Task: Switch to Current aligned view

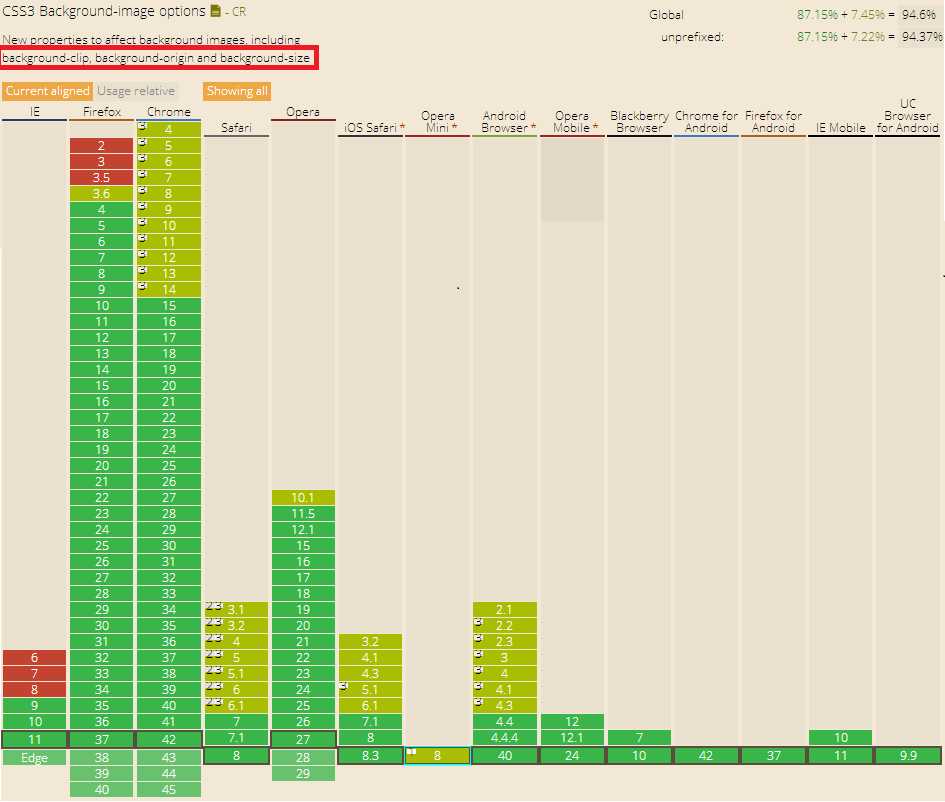Action: pos(48,91)
